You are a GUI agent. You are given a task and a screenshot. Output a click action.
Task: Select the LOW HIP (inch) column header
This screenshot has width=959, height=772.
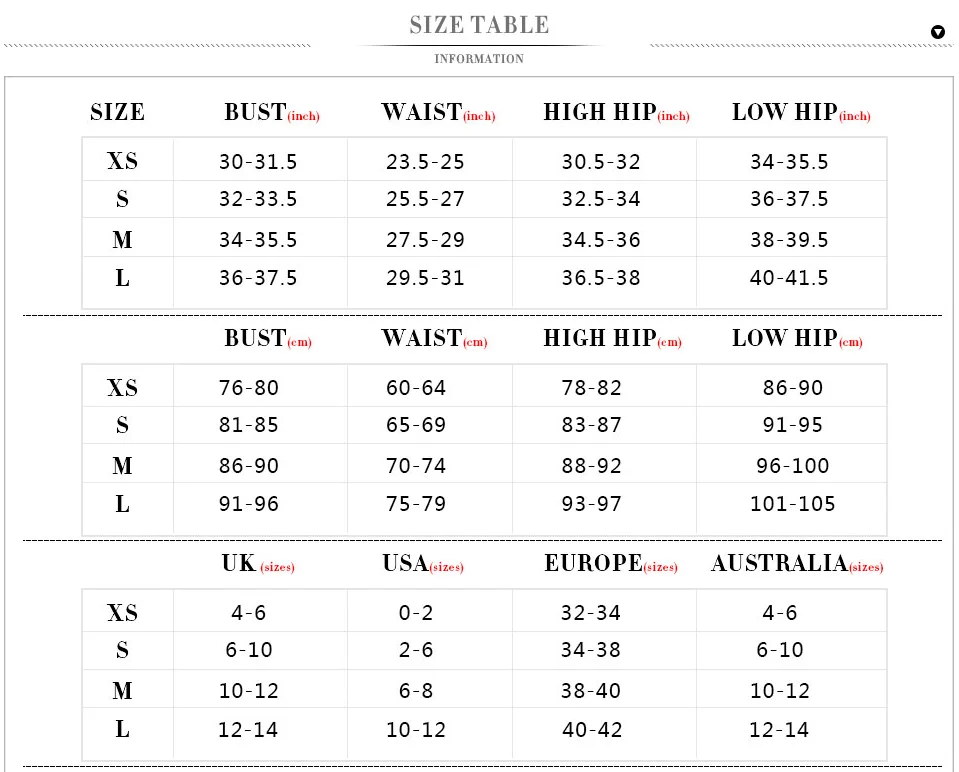[x=801, y=113]
